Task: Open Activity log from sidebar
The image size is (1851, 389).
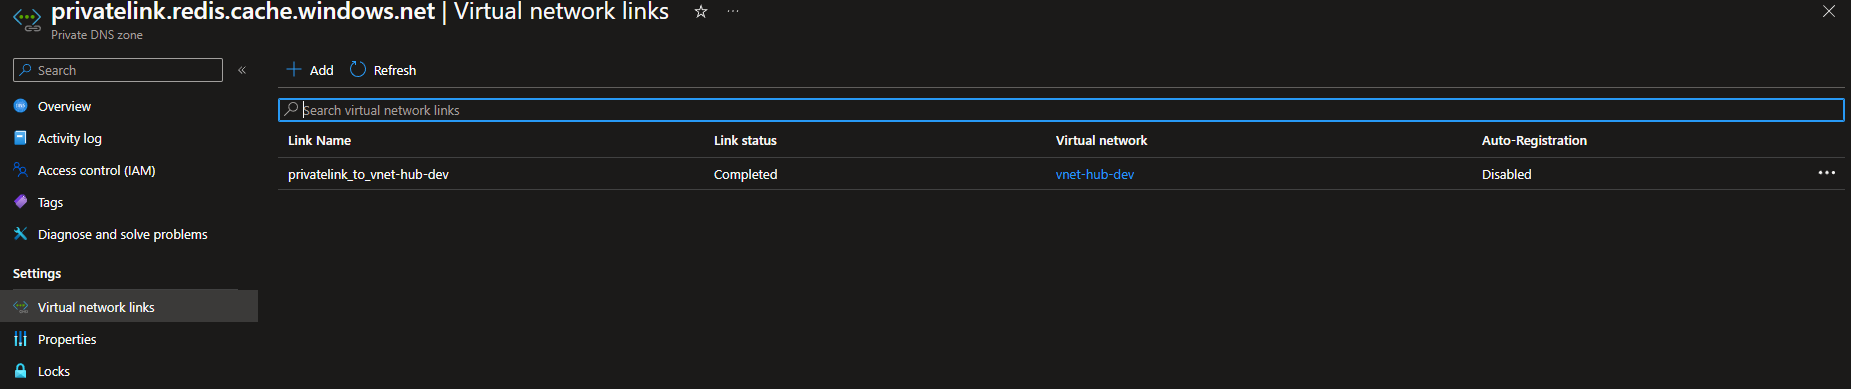Action: click(x=70, y=138)
